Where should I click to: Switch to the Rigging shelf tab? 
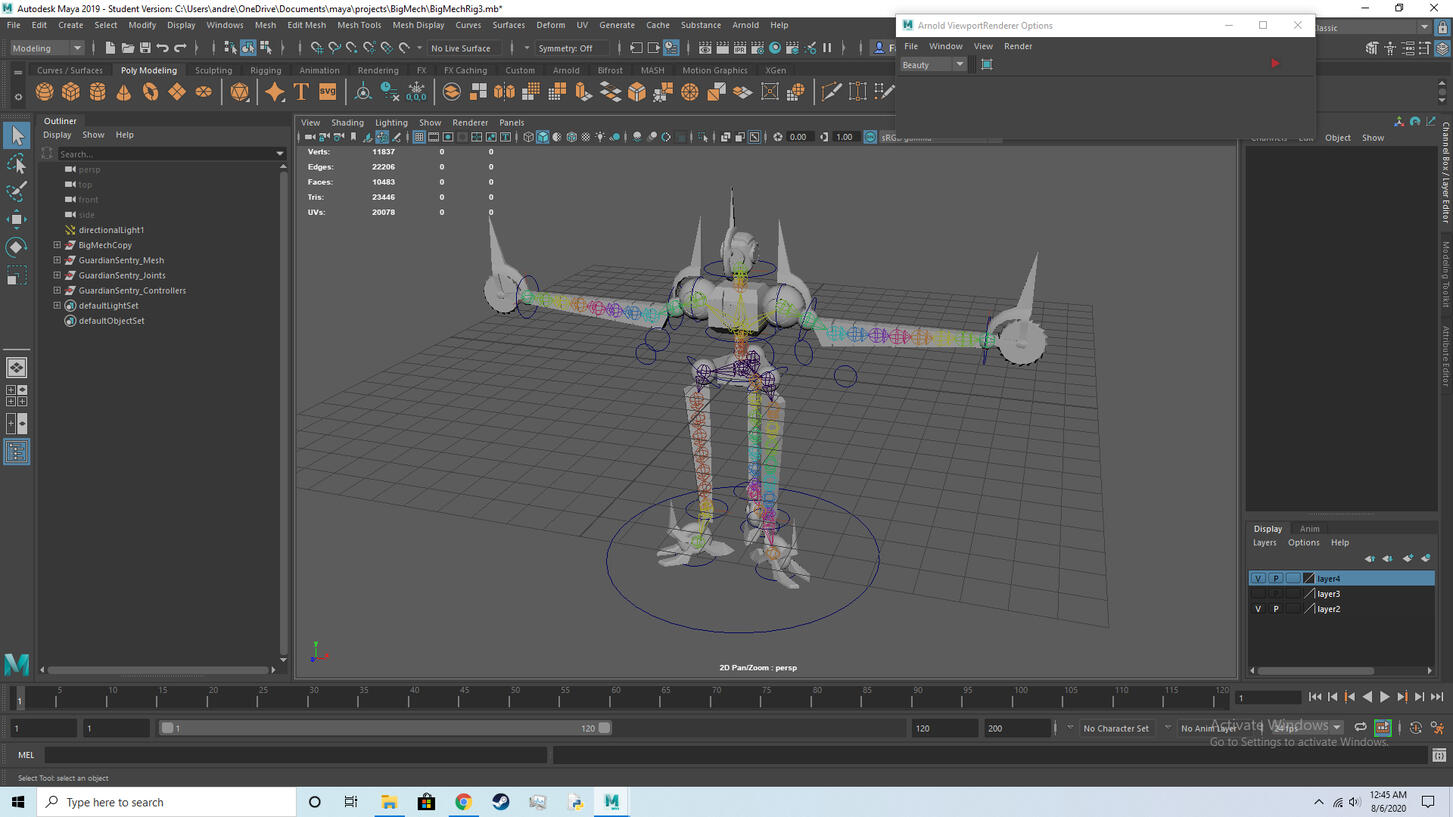coord(265,71)
